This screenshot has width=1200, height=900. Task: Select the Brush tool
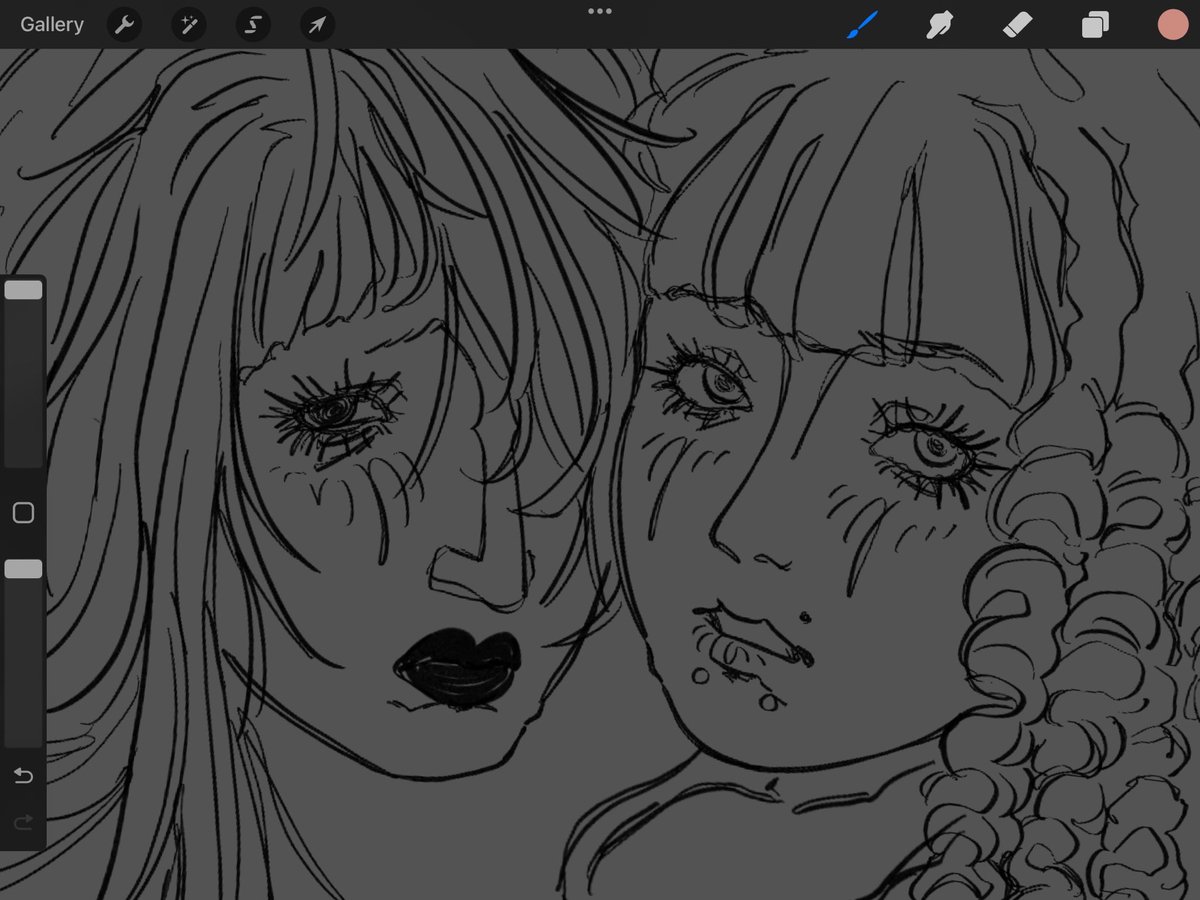click(x=861, y=25)
